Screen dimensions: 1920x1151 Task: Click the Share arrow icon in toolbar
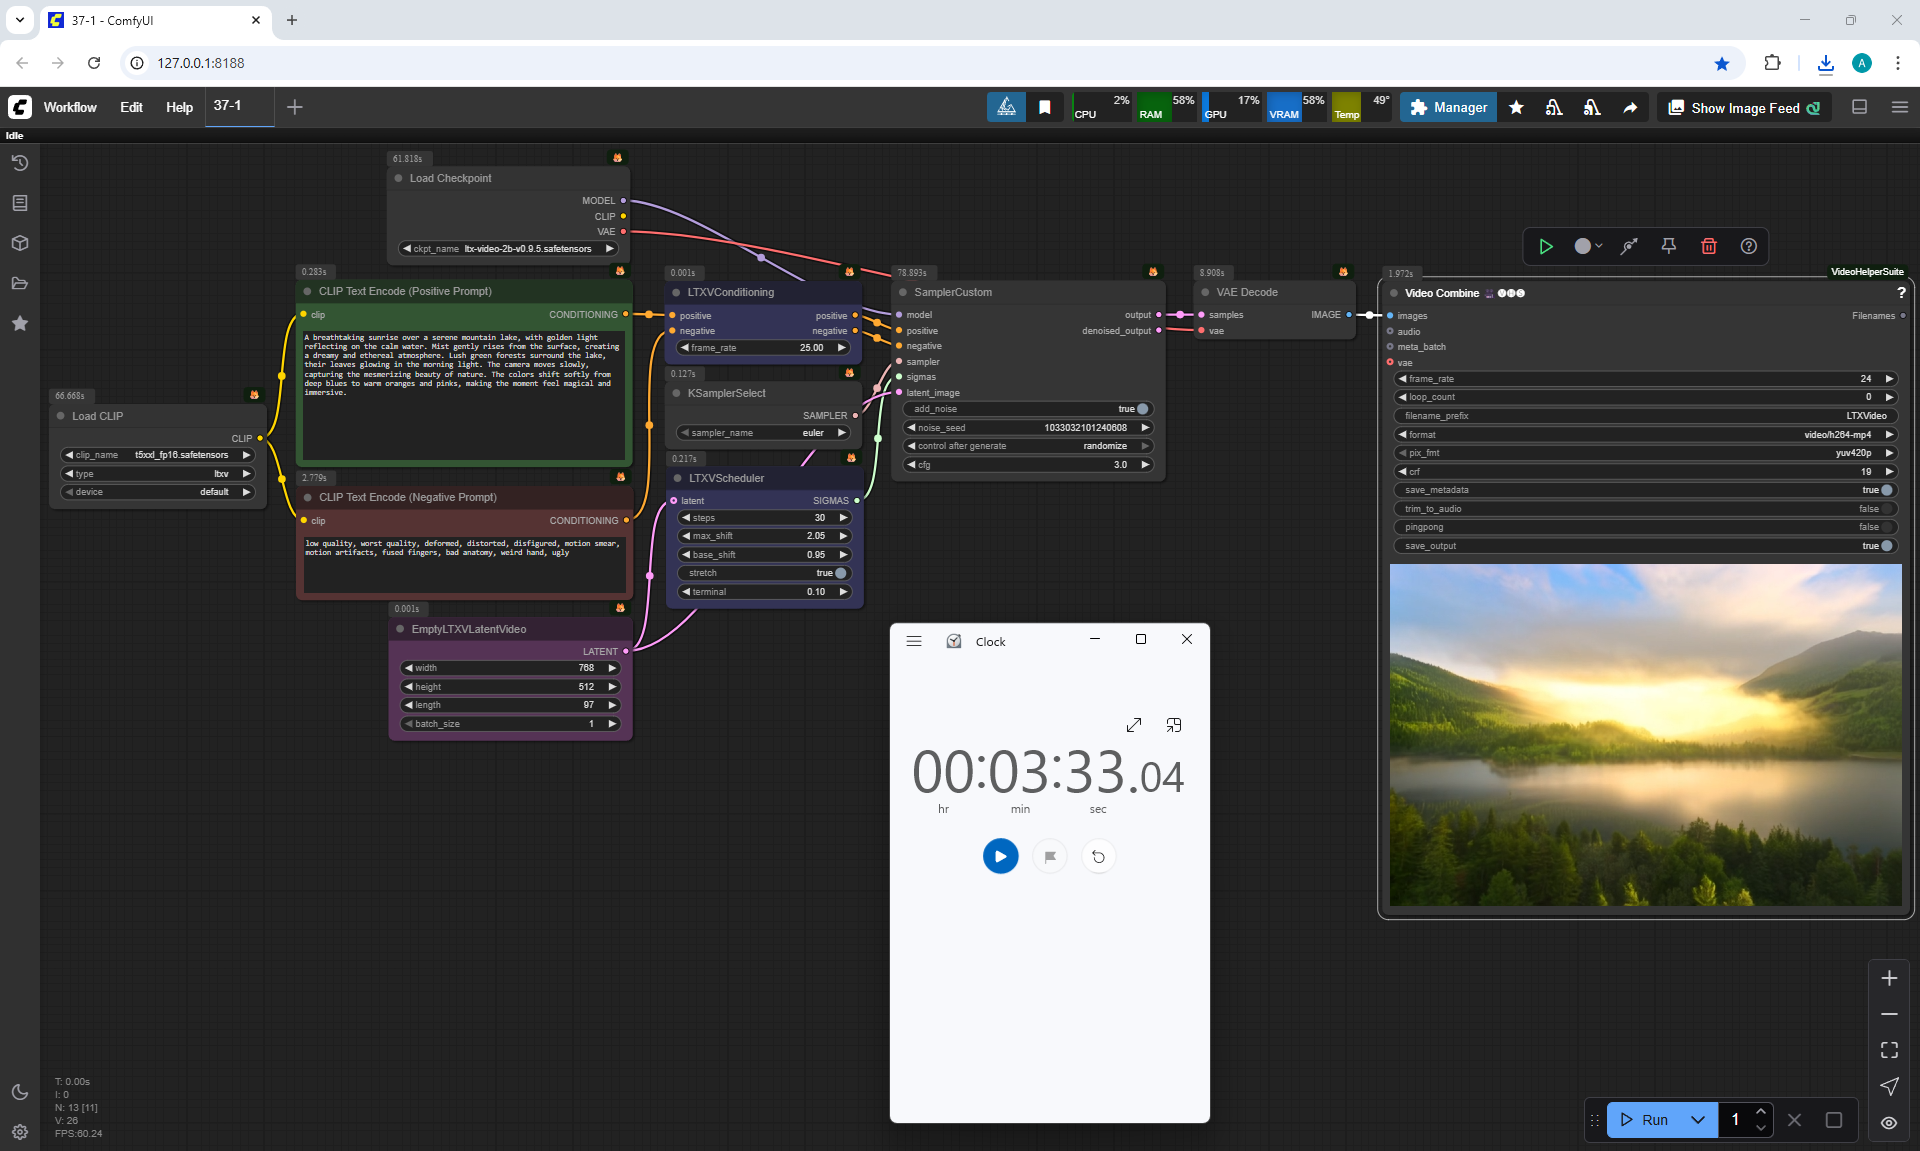click(1630, 108)
